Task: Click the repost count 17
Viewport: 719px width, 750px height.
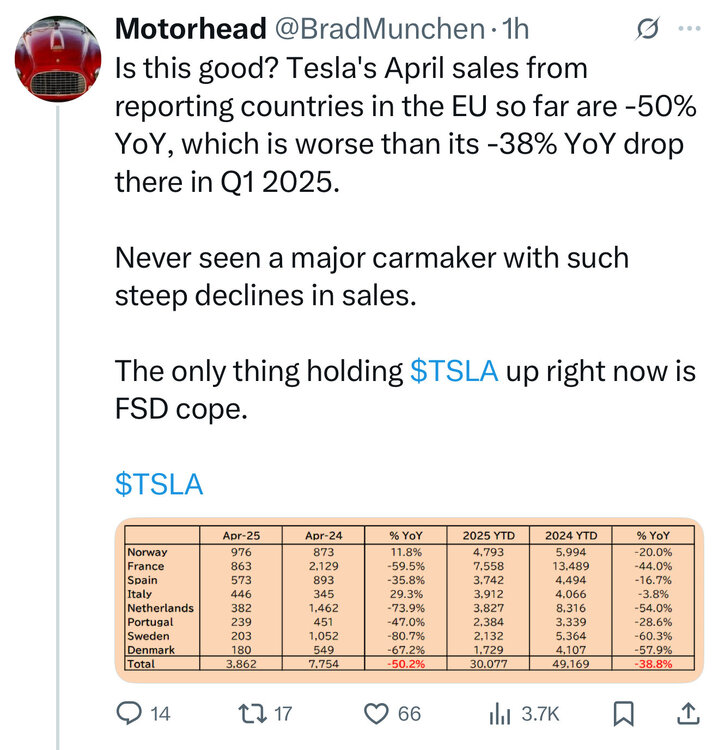Action: click(x=281, y=713)
